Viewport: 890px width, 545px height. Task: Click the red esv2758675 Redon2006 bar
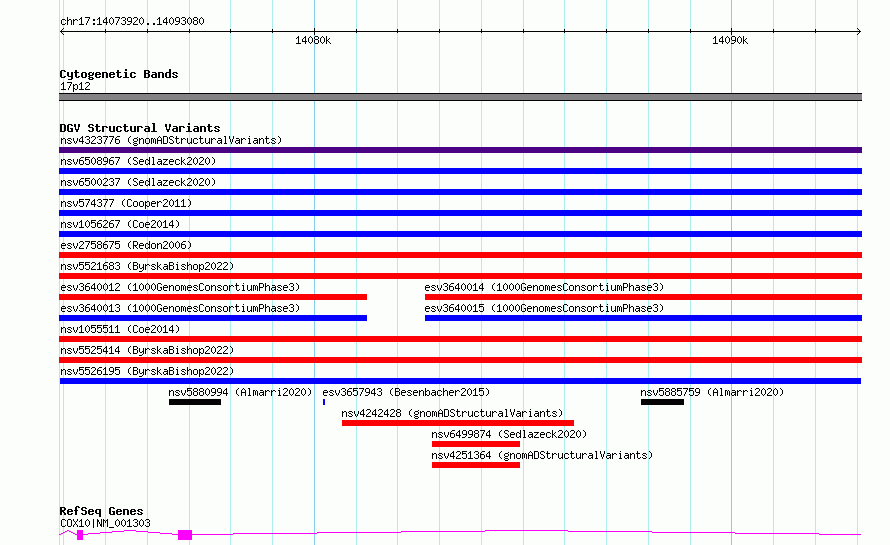[460, 255]
